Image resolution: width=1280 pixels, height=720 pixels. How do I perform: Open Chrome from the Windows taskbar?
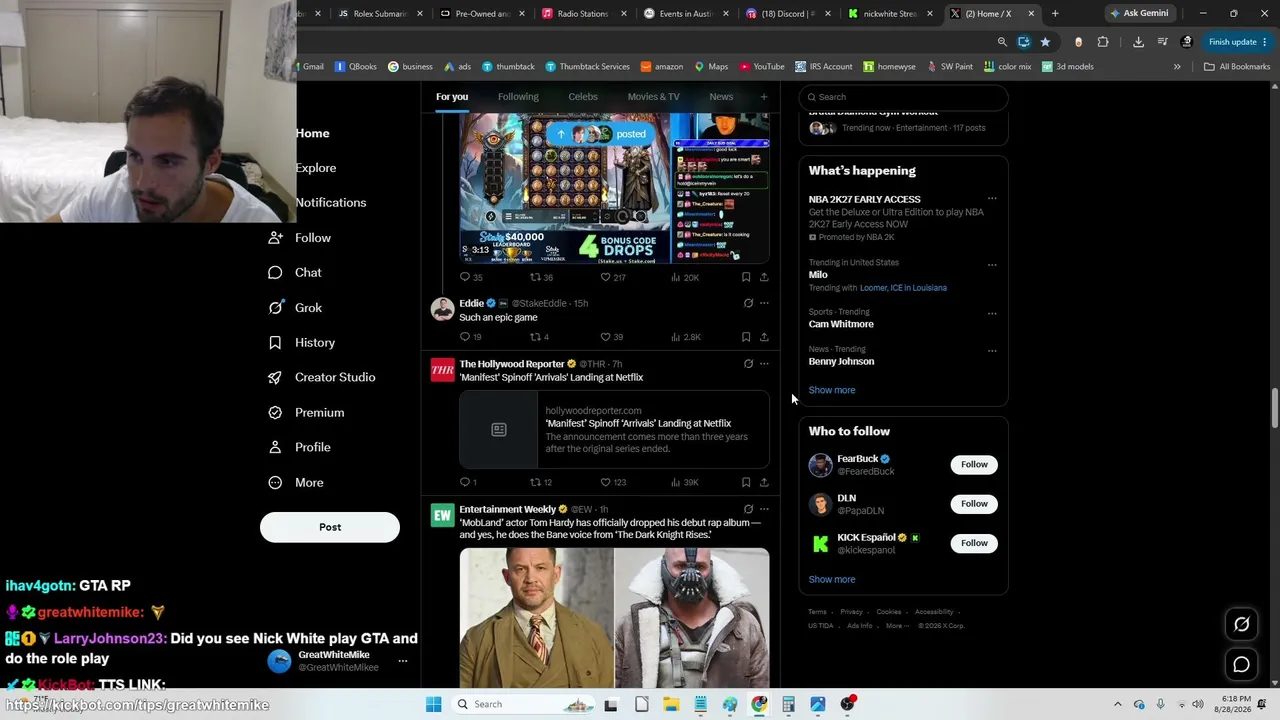point(759,704)
